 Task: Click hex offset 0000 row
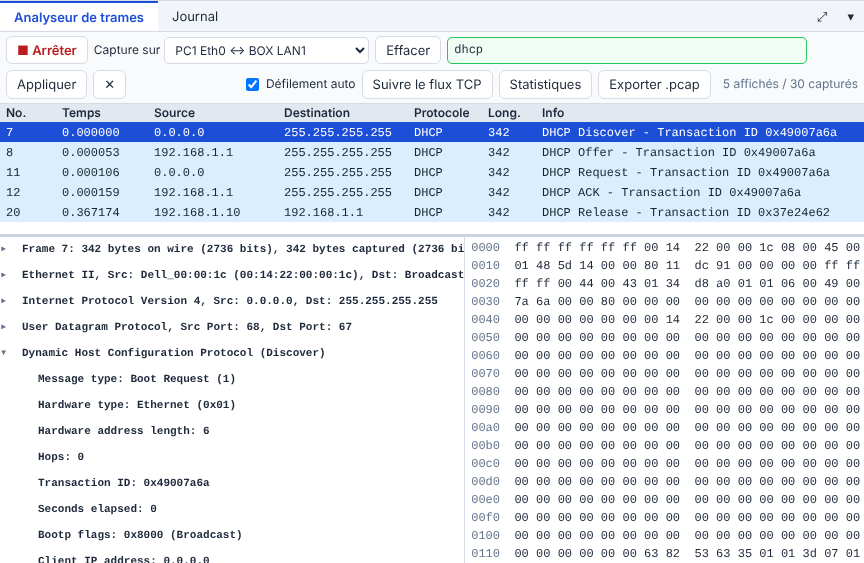[665, 247]
